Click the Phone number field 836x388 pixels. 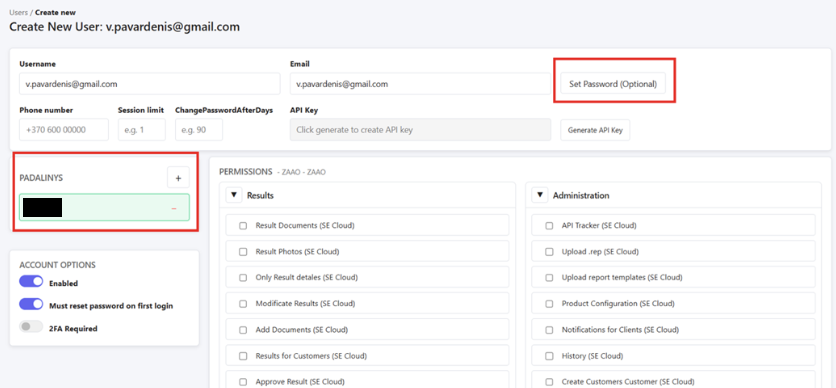pos(64,130)
